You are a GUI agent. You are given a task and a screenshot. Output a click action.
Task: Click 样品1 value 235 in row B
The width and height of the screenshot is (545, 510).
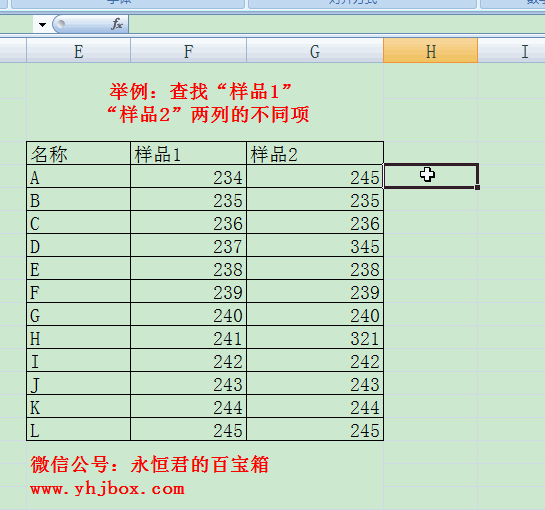pyautogui.click(x=188, y=200)
